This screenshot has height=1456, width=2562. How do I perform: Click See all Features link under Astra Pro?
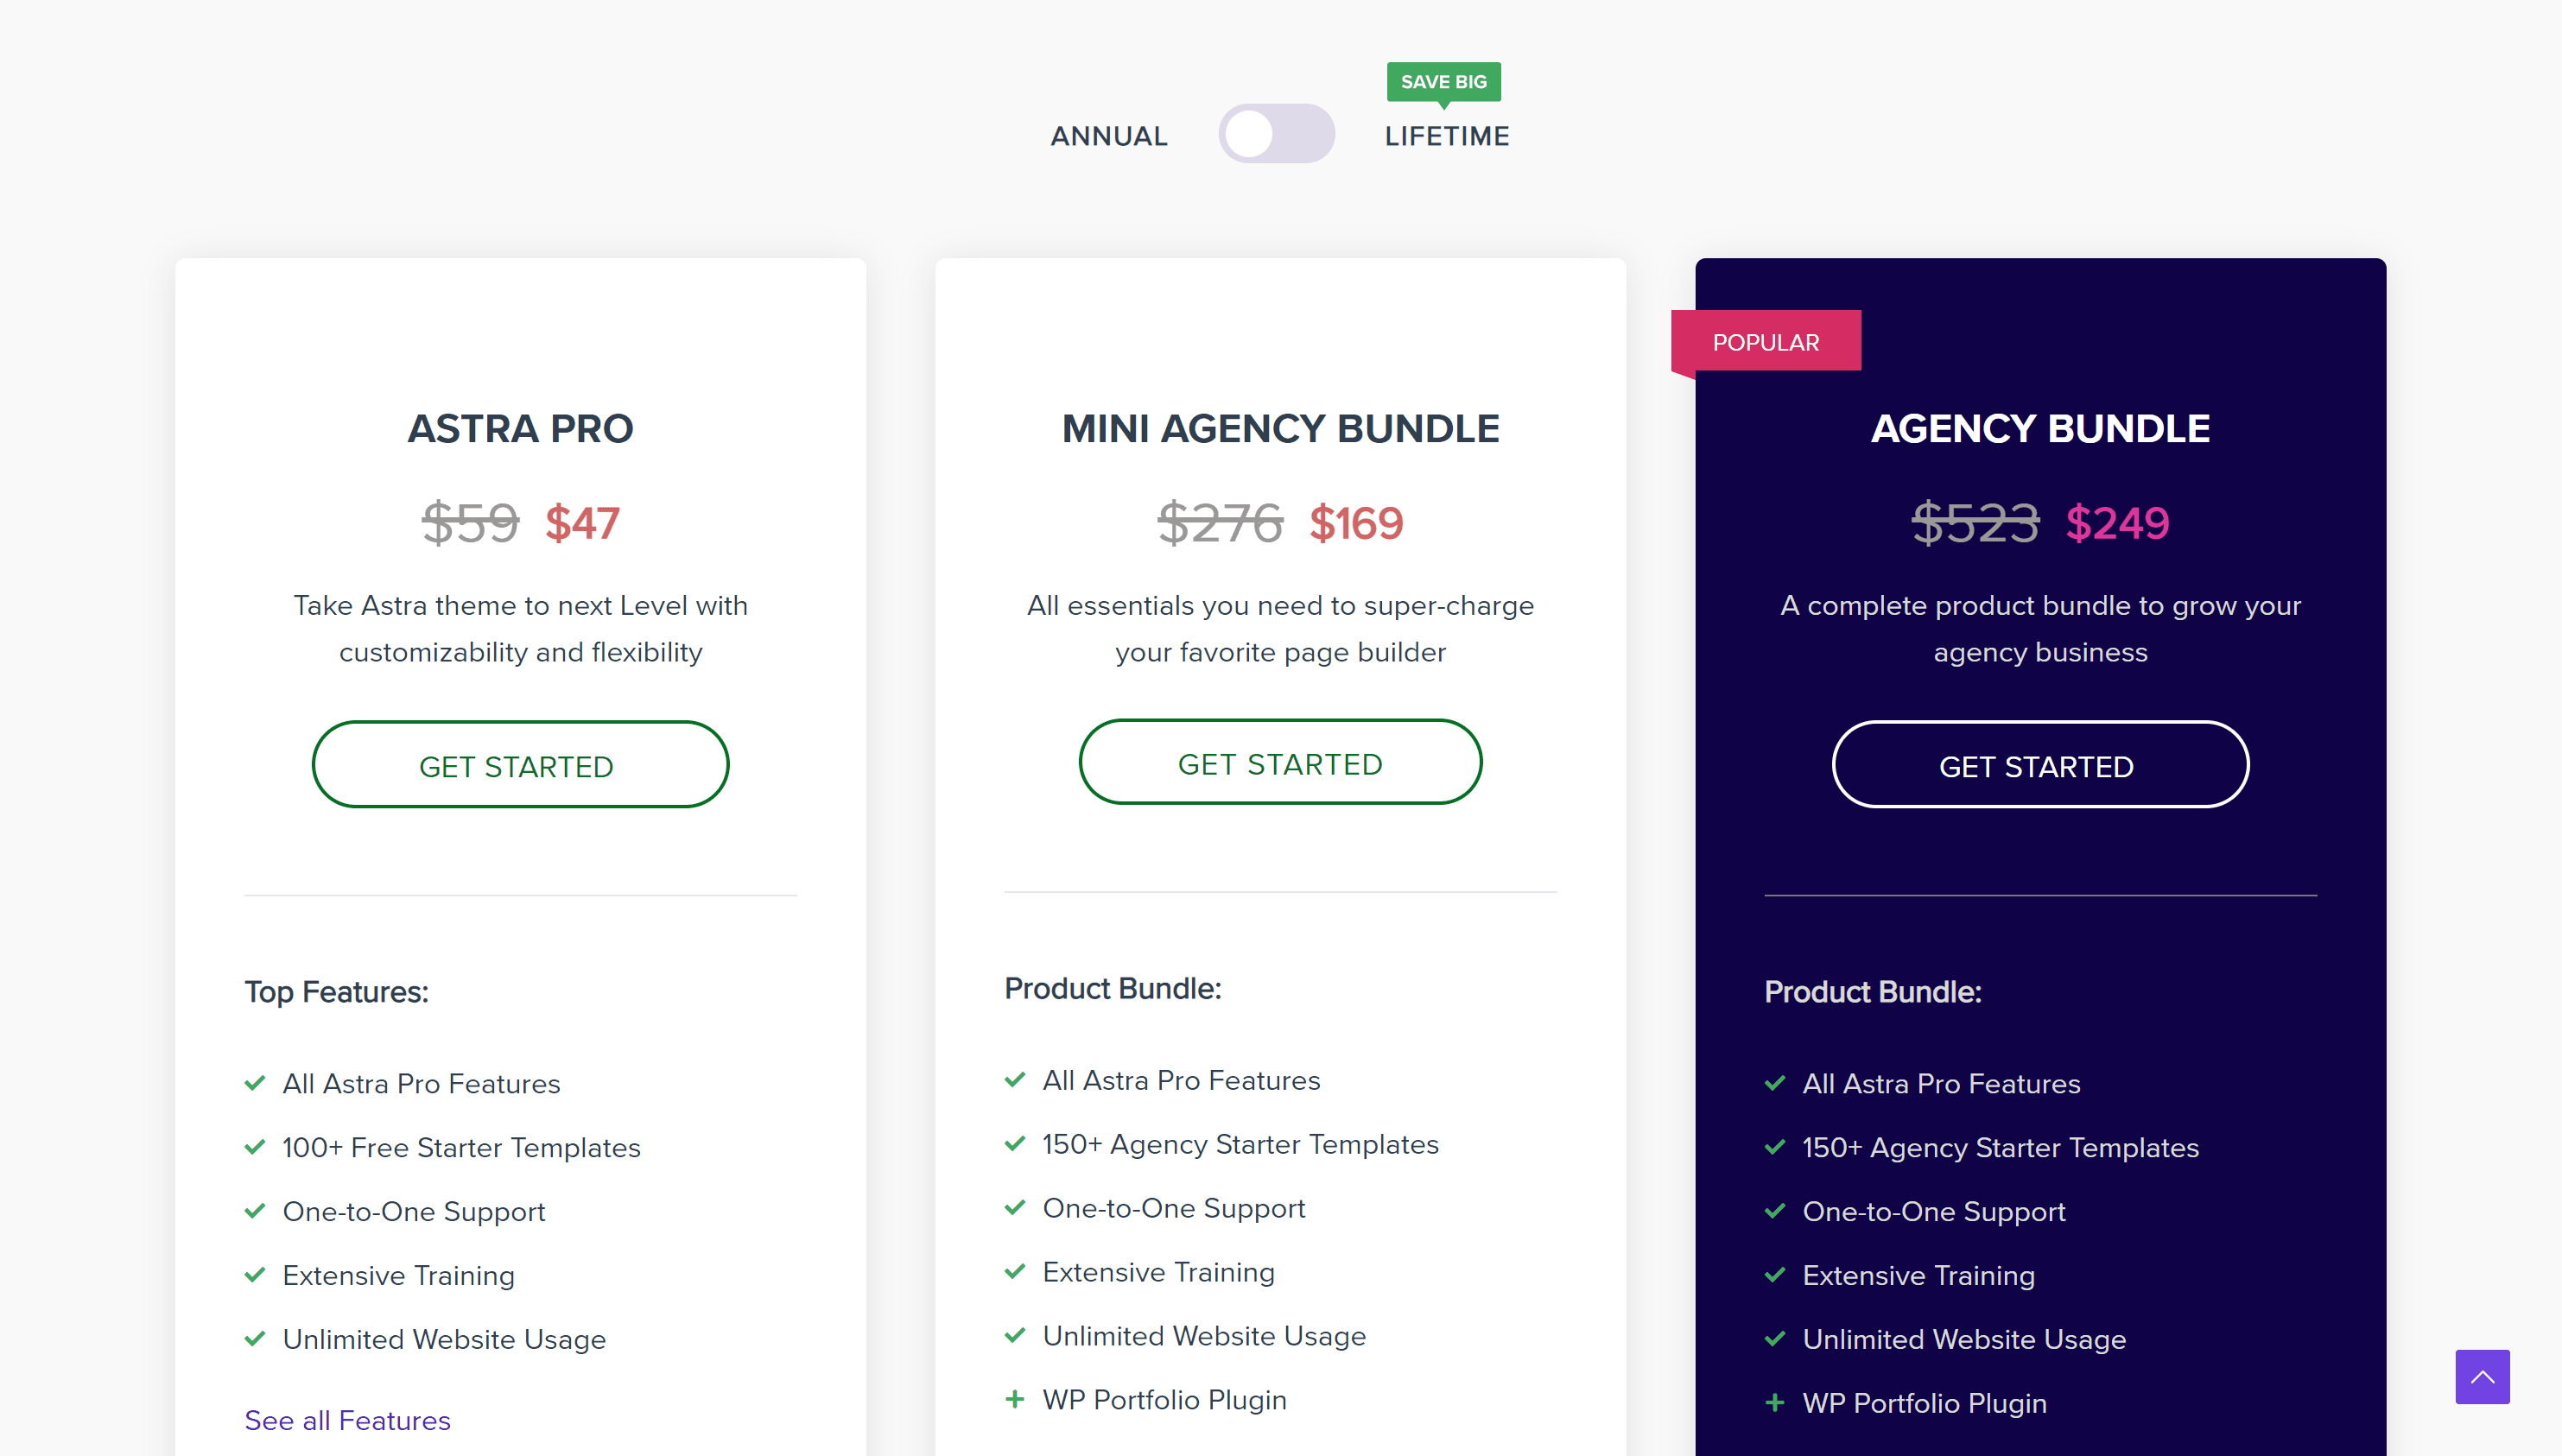tap(346, 1419)
